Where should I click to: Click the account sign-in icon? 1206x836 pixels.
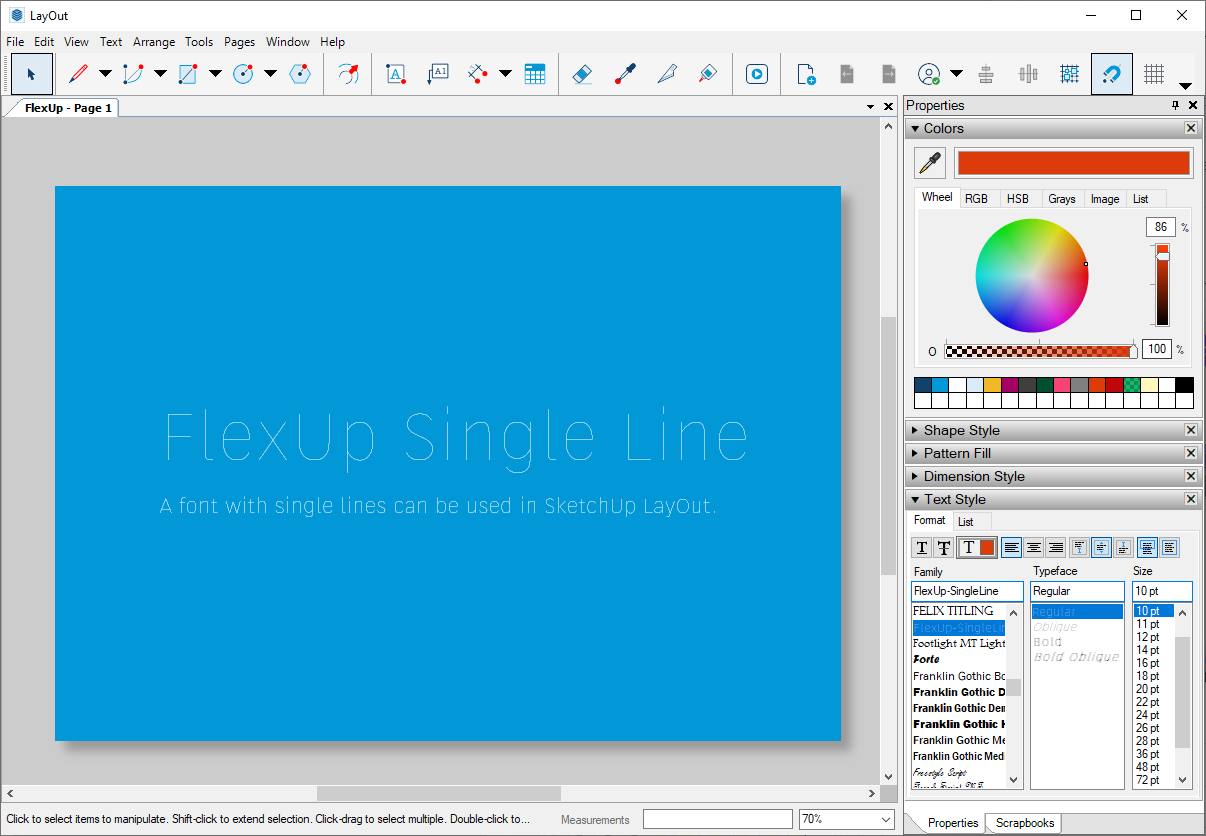[929, 74]
